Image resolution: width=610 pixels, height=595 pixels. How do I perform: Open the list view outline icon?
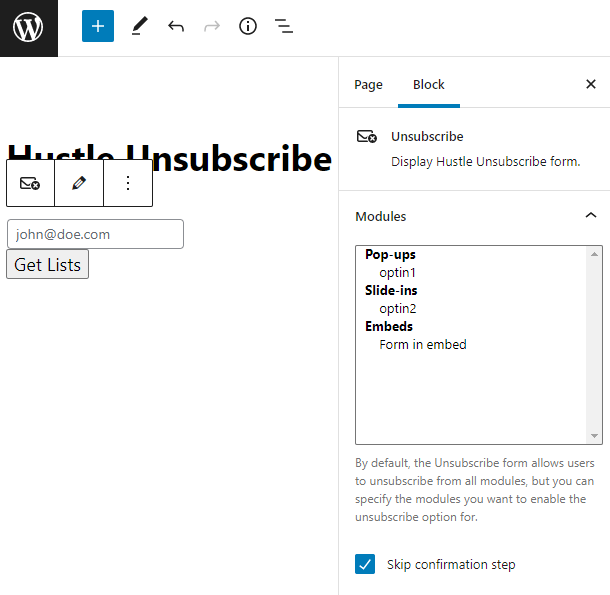tap(284, 26)
